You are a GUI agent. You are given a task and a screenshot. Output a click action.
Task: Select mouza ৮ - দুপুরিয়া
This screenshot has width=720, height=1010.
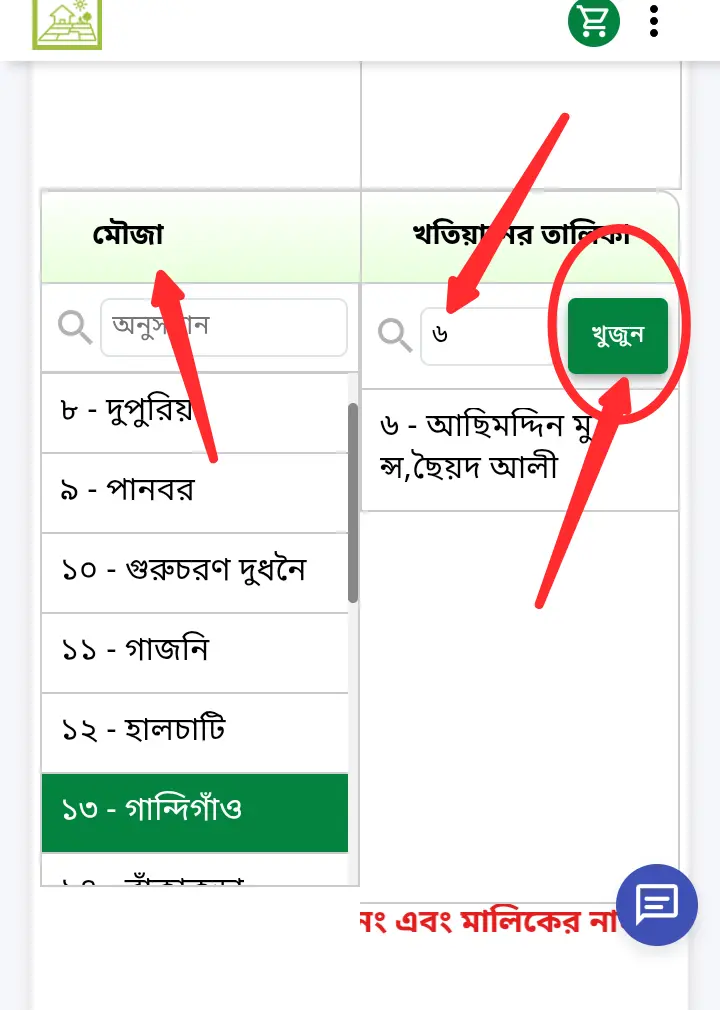click(195, 412)
